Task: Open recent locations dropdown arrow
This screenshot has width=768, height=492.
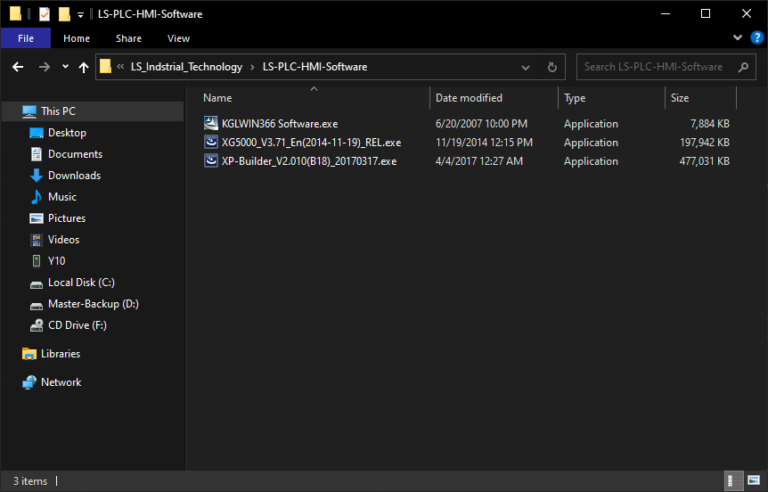Action: point(64,67)
